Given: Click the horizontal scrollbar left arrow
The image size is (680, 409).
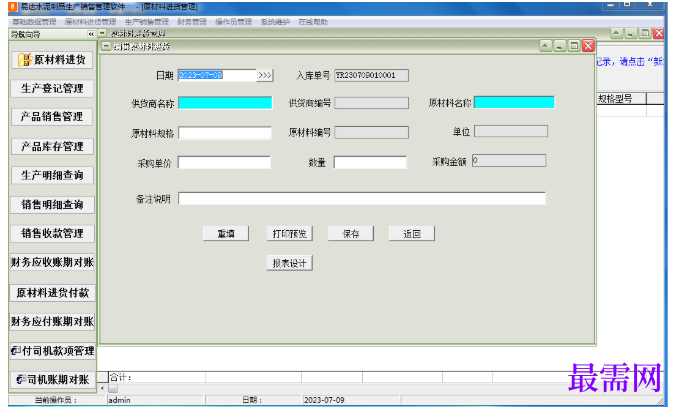Looking at the screenshot, I should coord(102,388).
